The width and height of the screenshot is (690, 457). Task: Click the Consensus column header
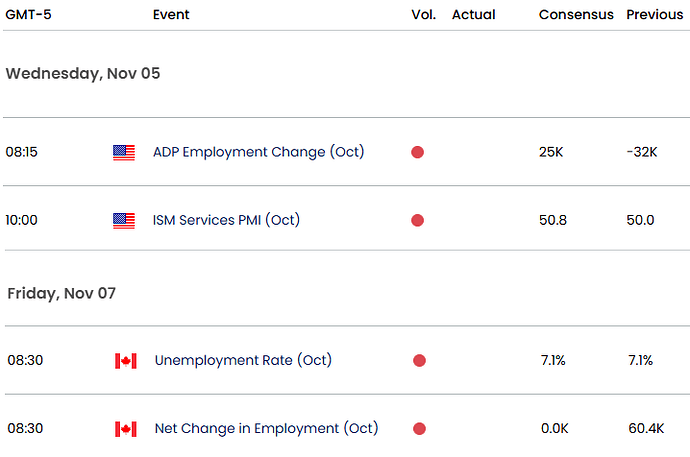point(576,15)
